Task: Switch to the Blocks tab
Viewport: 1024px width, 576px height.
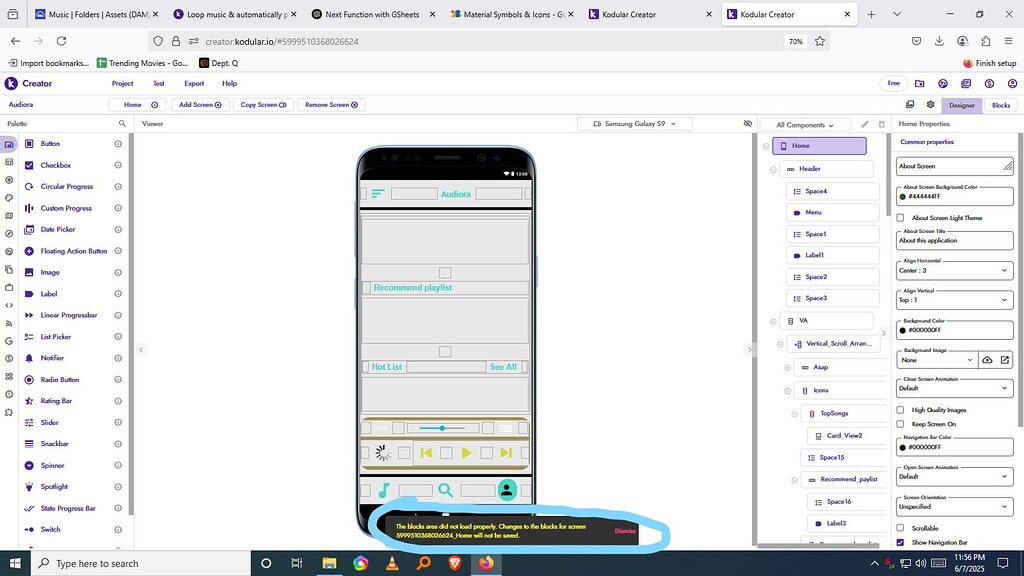Action: point(999,104)
